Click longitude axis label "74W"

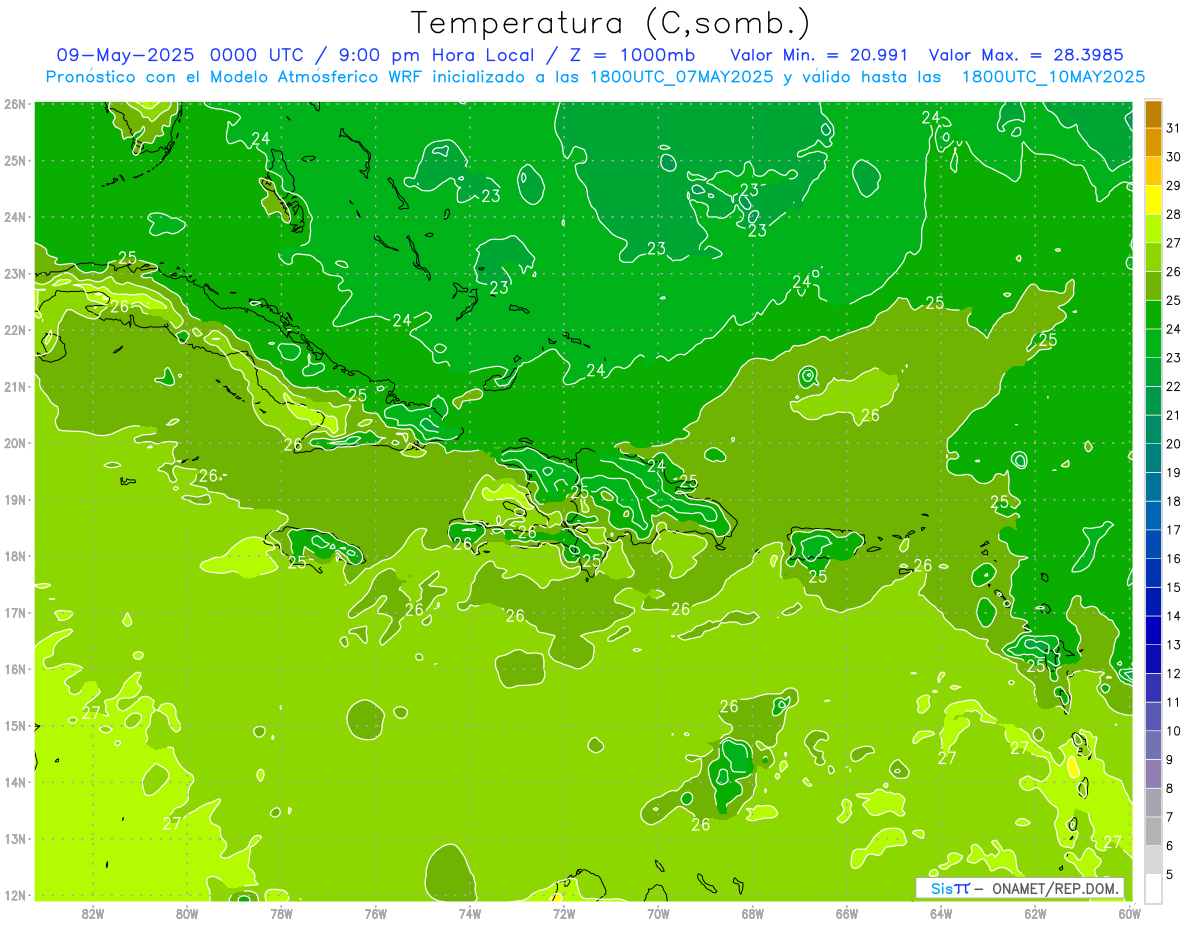[470, 913]
